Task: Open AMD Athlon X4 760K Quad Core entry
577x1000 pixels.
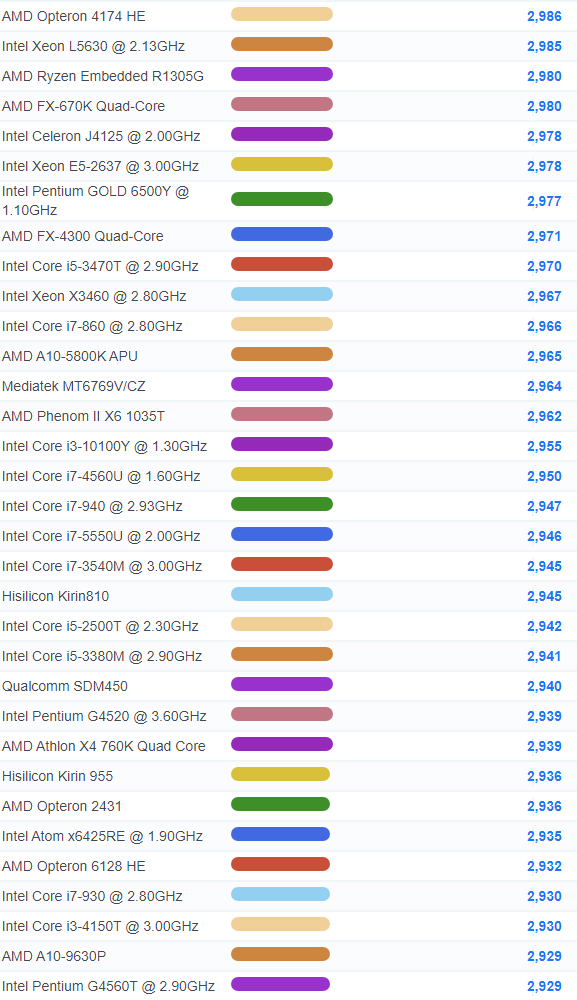Action: click(x=103, y=746)
